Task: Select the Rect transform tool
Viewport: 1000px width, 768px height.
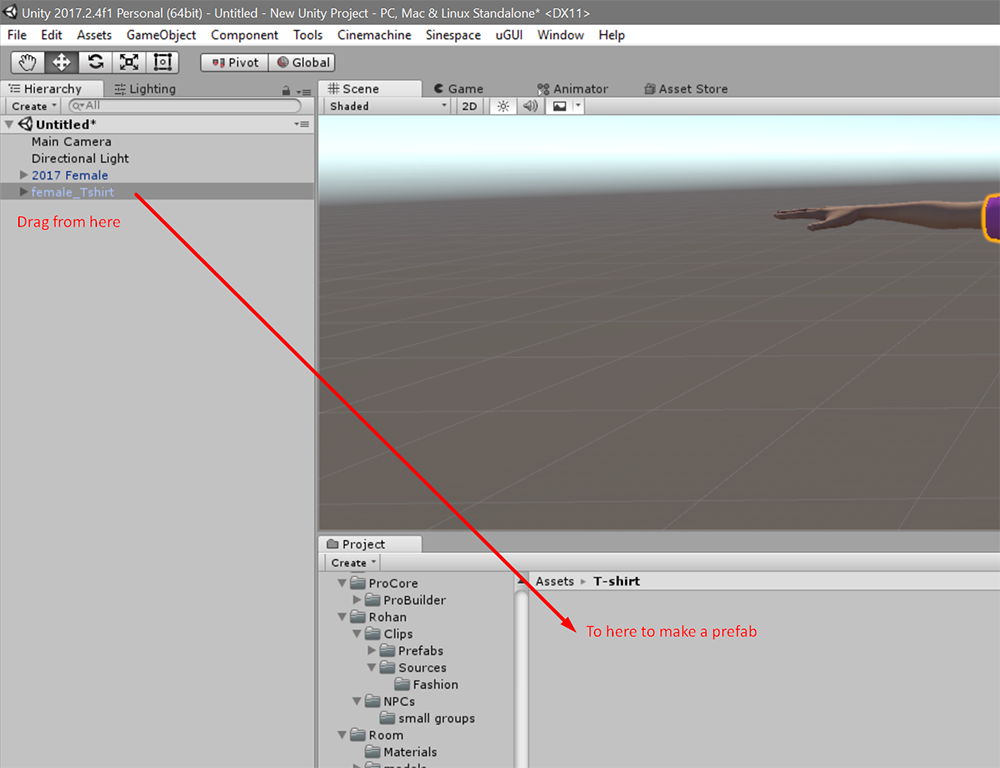Action: (x=163, y=63)
